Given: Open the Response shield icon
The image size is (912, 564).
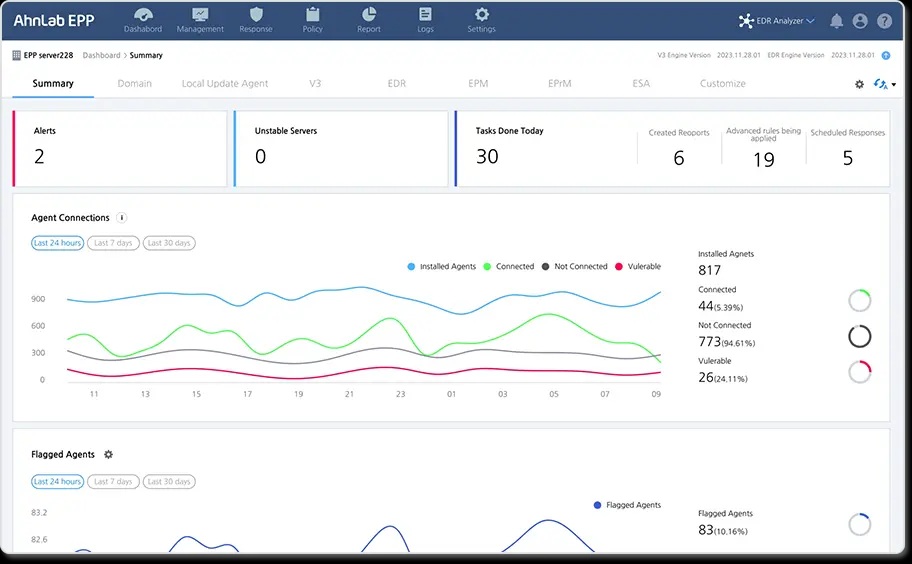Looking at the screenshot, I should [x=256, y=14].
